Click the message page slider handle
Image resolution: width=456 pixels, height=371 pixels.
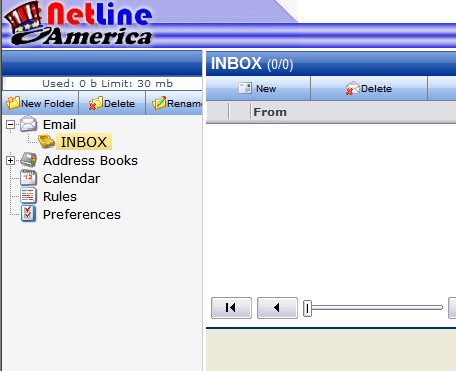[307, 308]
